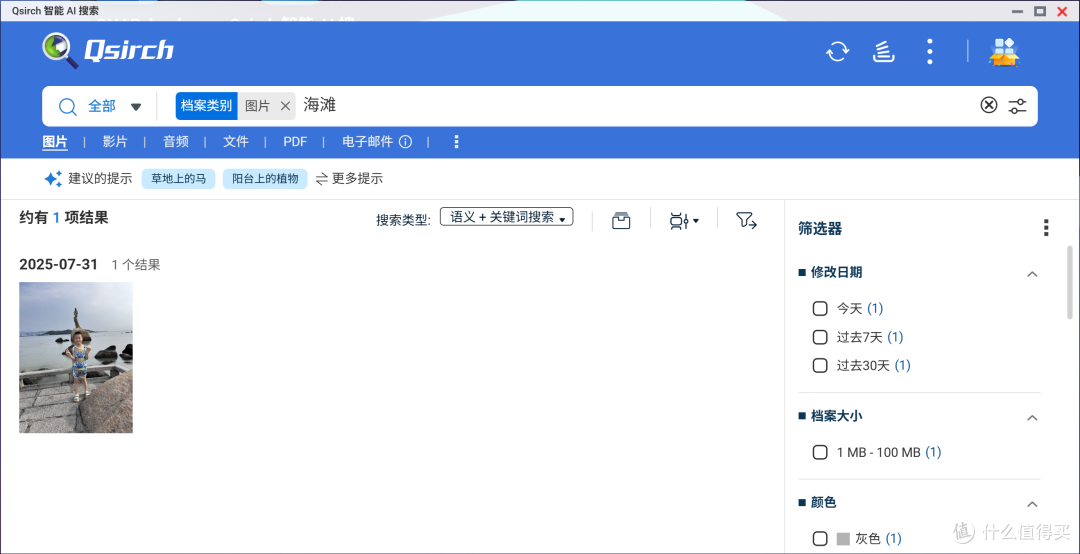The image size is (1080, 554).
Task: Clear the search text with X icon
Action: pyautogui.click(x=988, y=105)
